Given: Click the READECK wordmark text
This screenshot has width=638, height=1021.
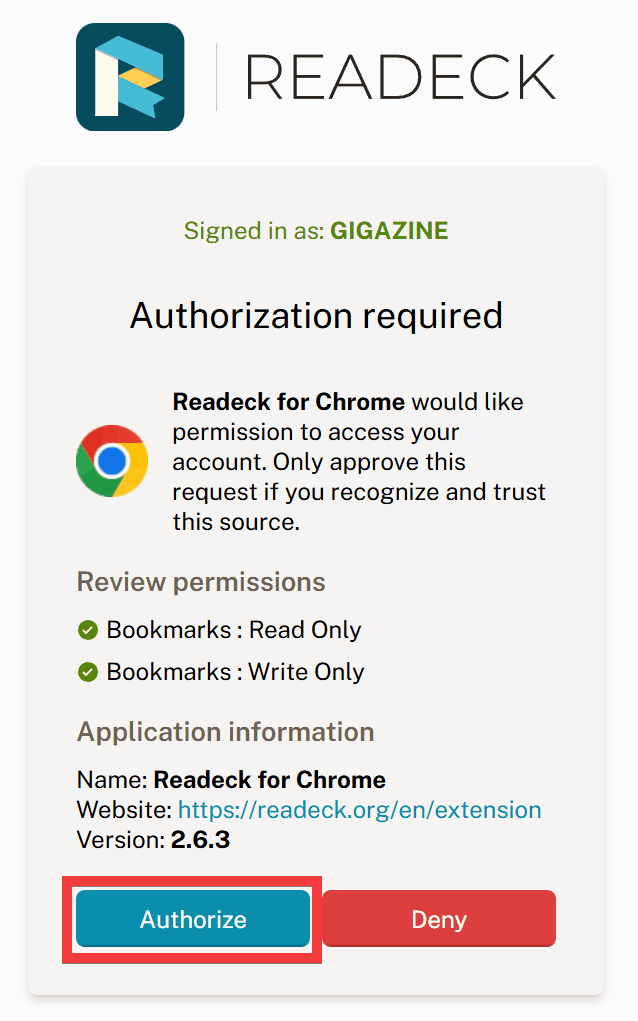Looking at the screenshot, I should click(399, 77).
